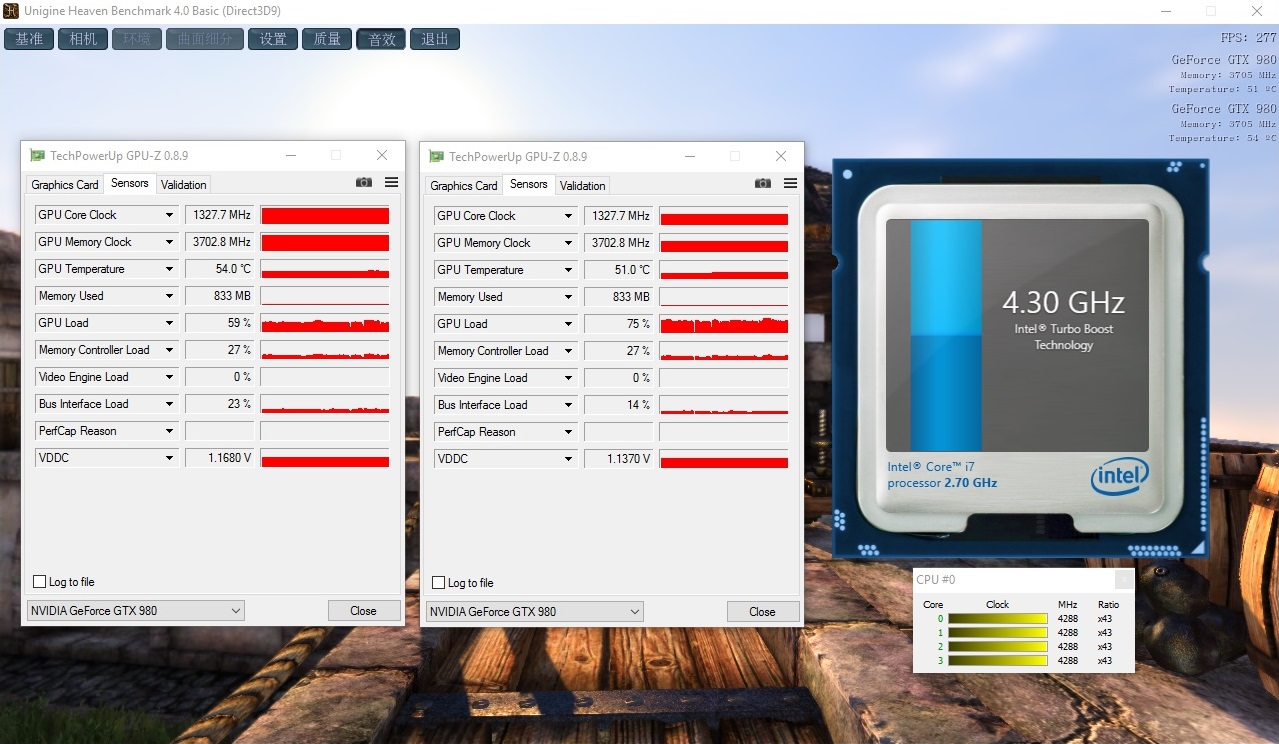Viewport: 1279px width, 744px height.
Task: Click the 相机 camera button in Heaven
Action: pyautogui.click(x=83, y=39)
